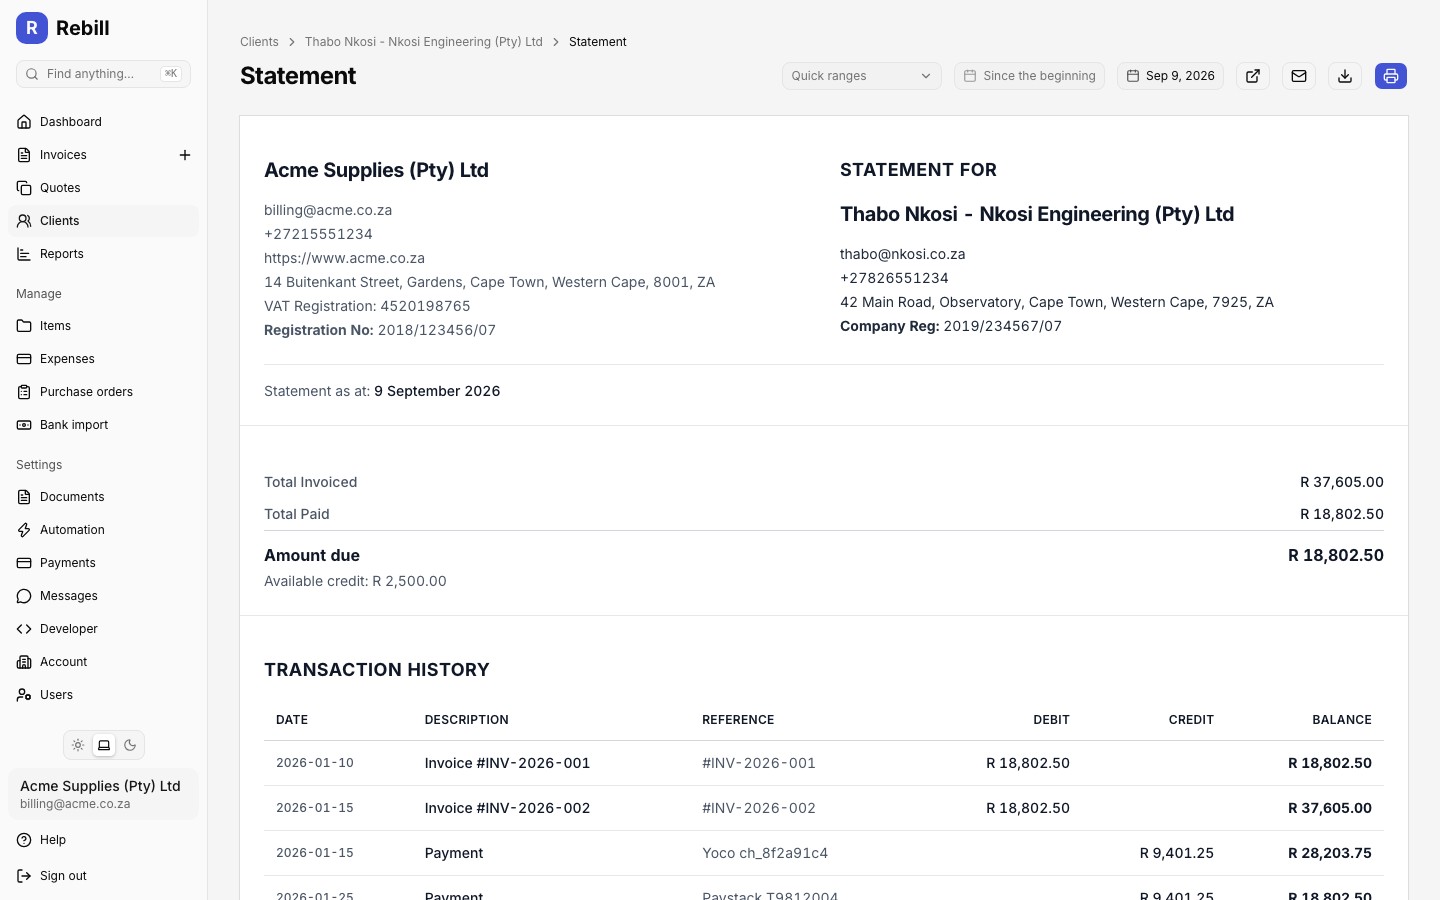Click the Quotes copy icon

24,188
